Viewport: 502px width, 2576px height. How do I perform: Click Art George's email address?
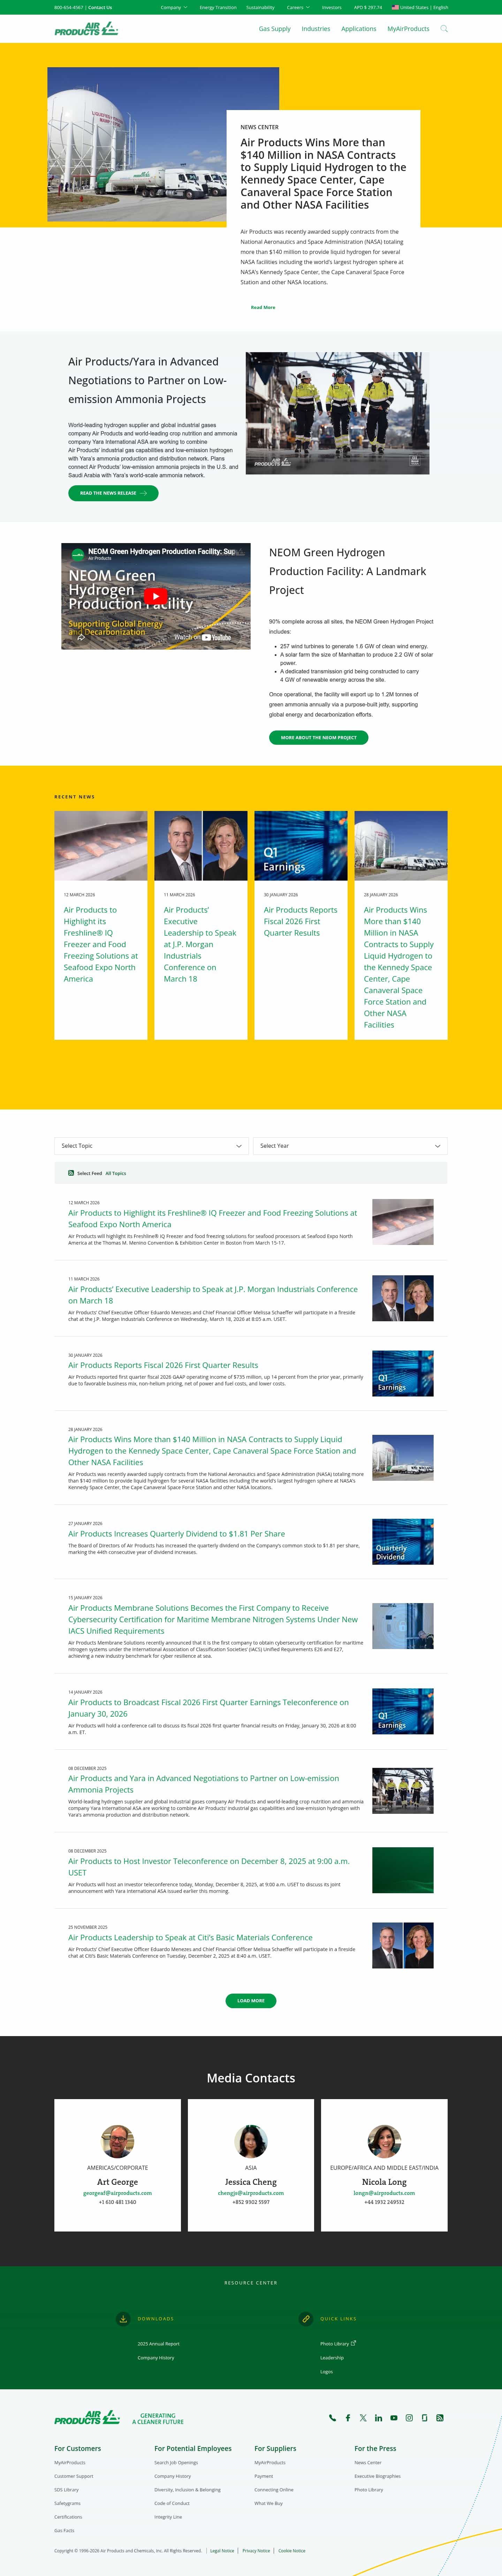coord(118,2193)
